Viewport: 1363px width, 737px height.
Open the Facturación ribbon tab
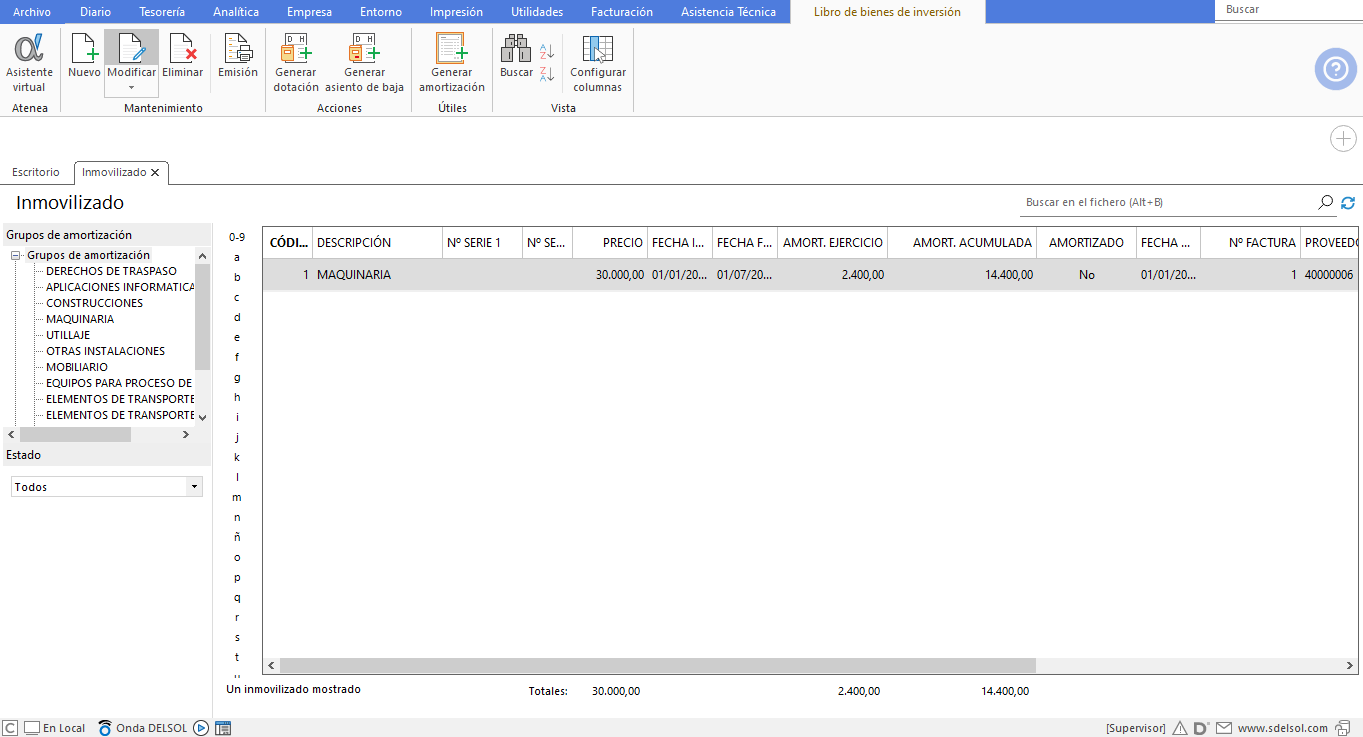tap(622, 12)
